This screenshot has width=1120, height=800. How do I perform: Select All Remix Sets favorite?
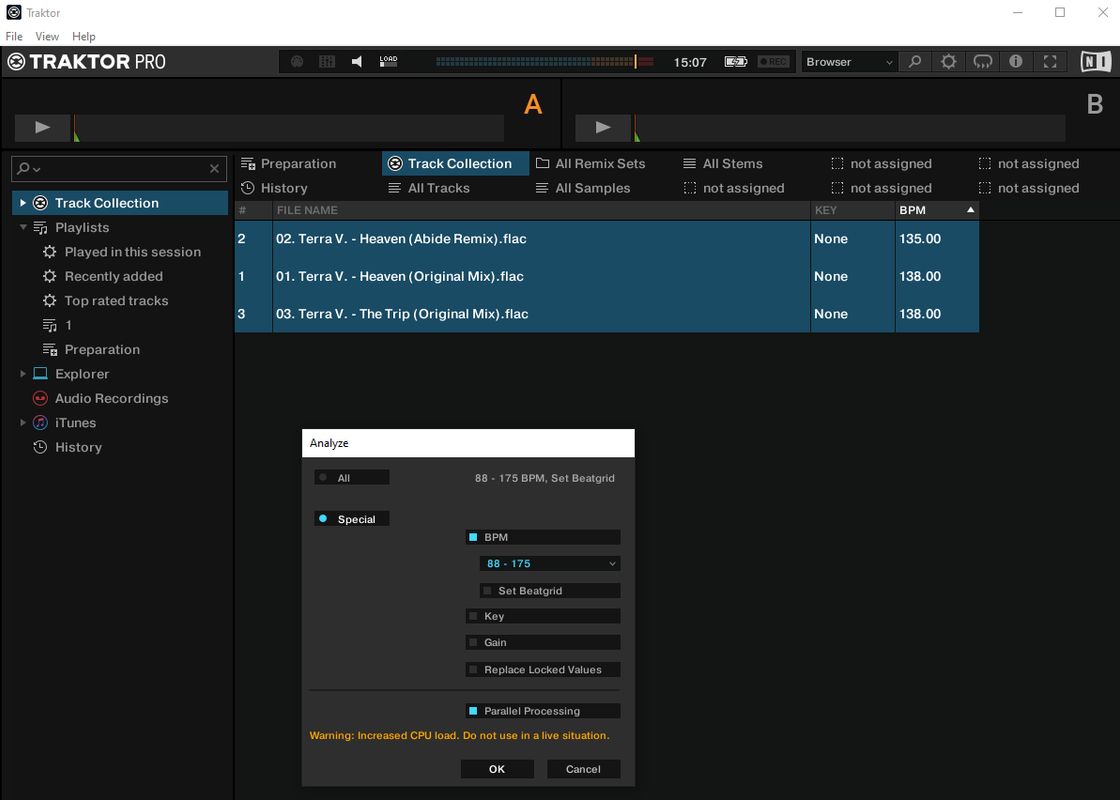[x=591, y=164]
